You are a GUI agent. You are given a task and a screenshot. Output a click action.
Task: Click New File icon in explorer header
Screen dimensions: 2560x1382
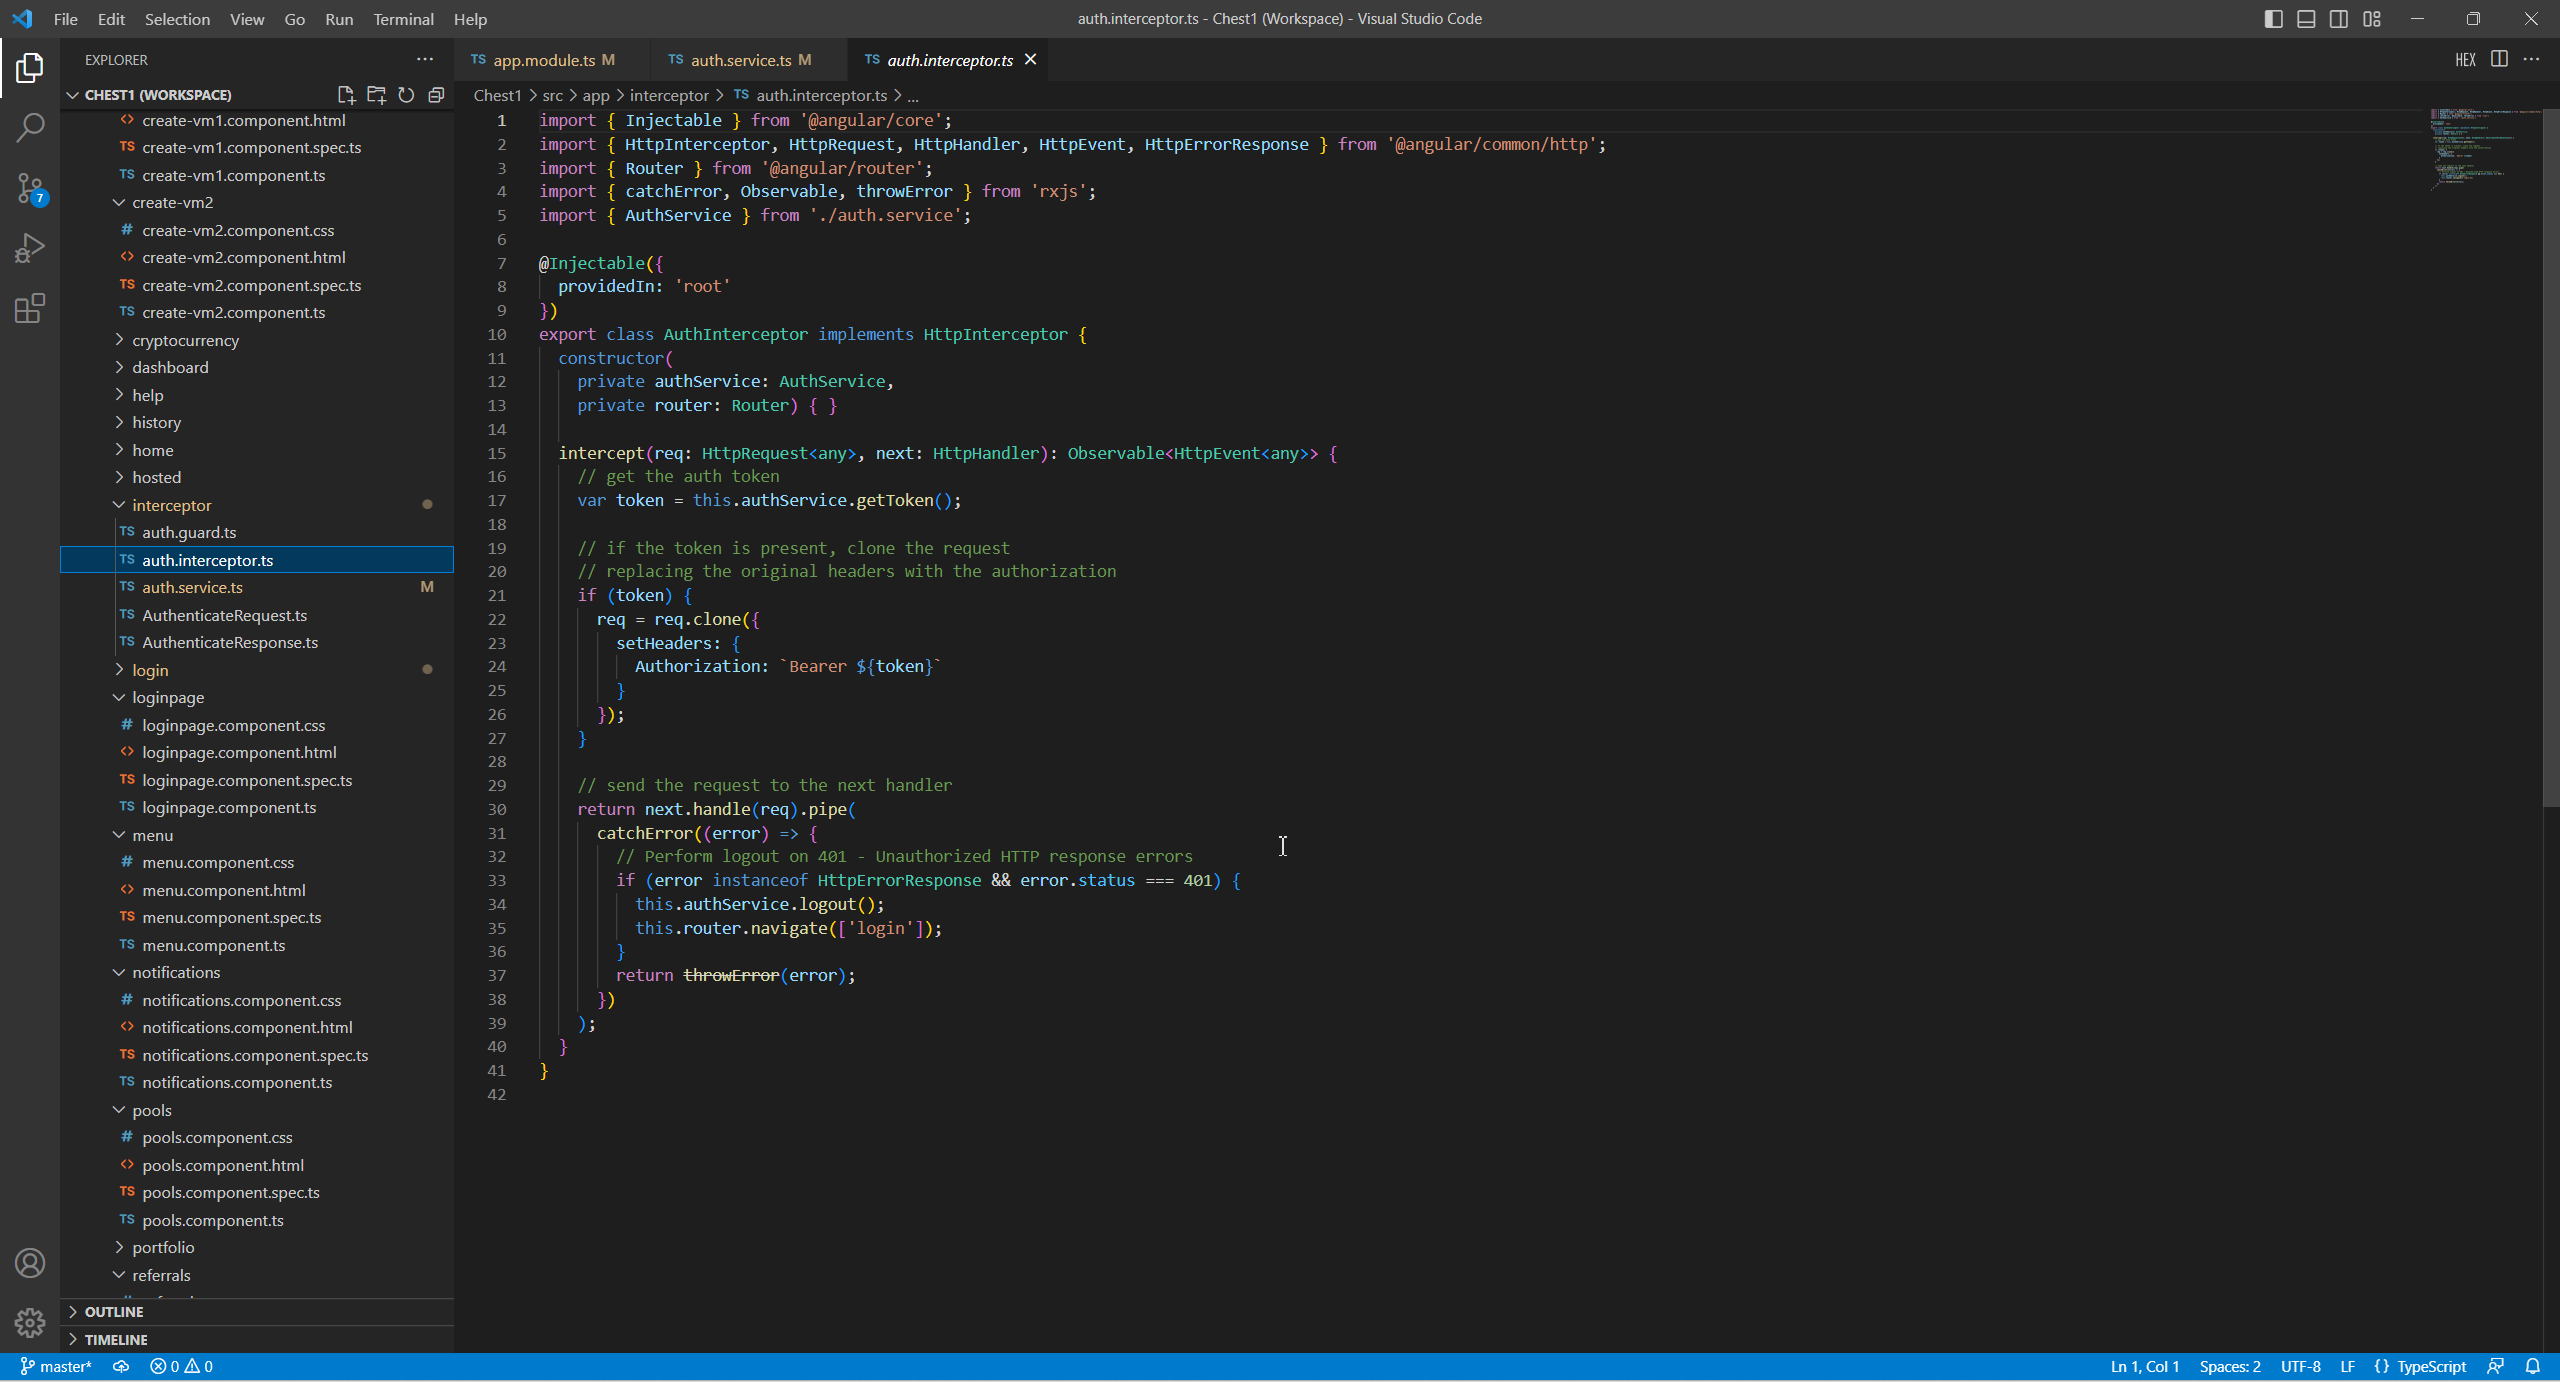pyautogui.click(x=346, y=95)
